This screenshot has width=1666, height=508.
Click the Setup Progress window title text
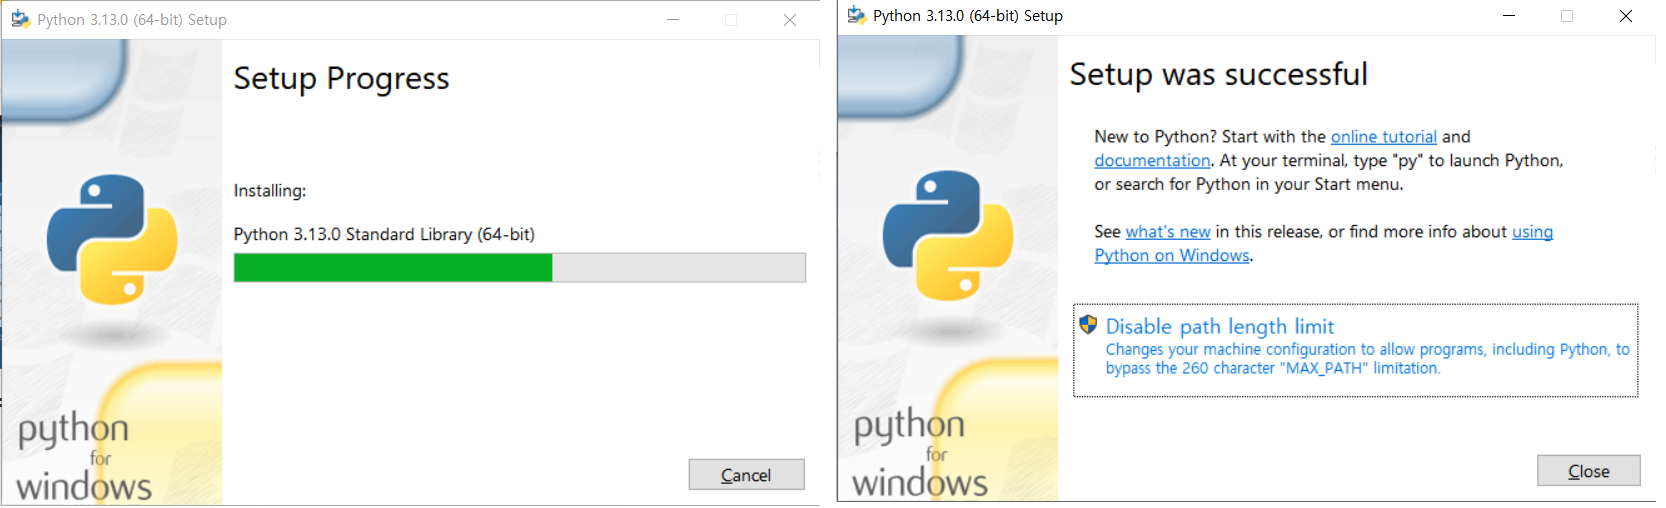point(132,20)
